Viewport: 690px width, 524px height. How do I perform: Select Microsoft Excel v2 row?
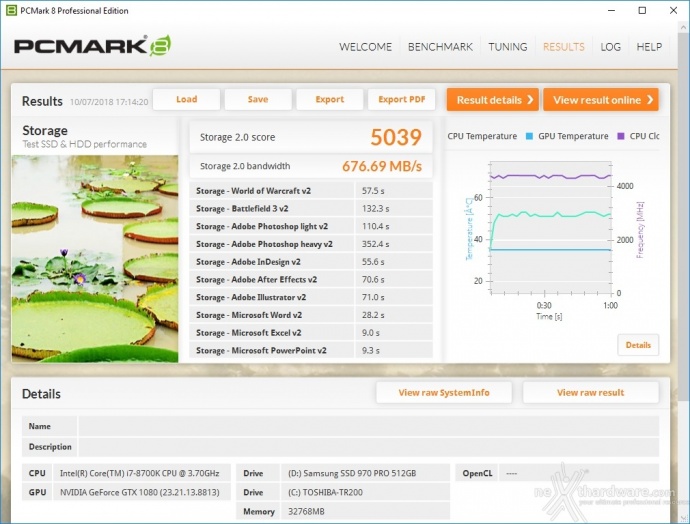(x=311, y=333)
